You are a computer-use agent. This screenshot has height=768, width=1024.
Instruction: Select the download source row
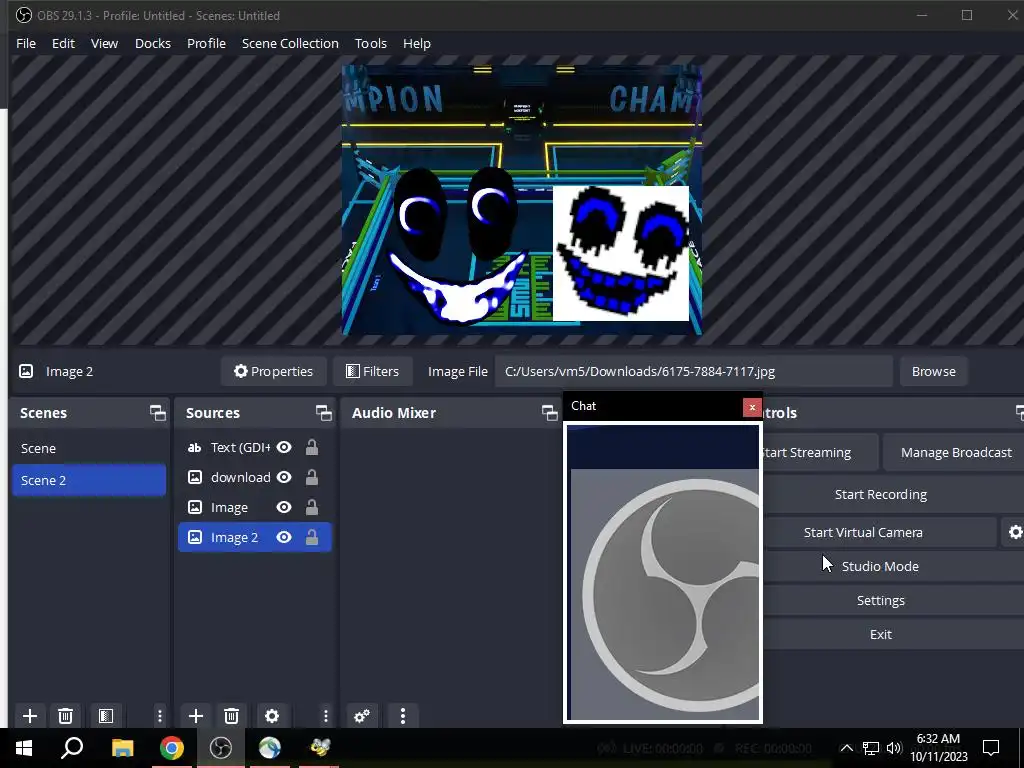[255, 477]
